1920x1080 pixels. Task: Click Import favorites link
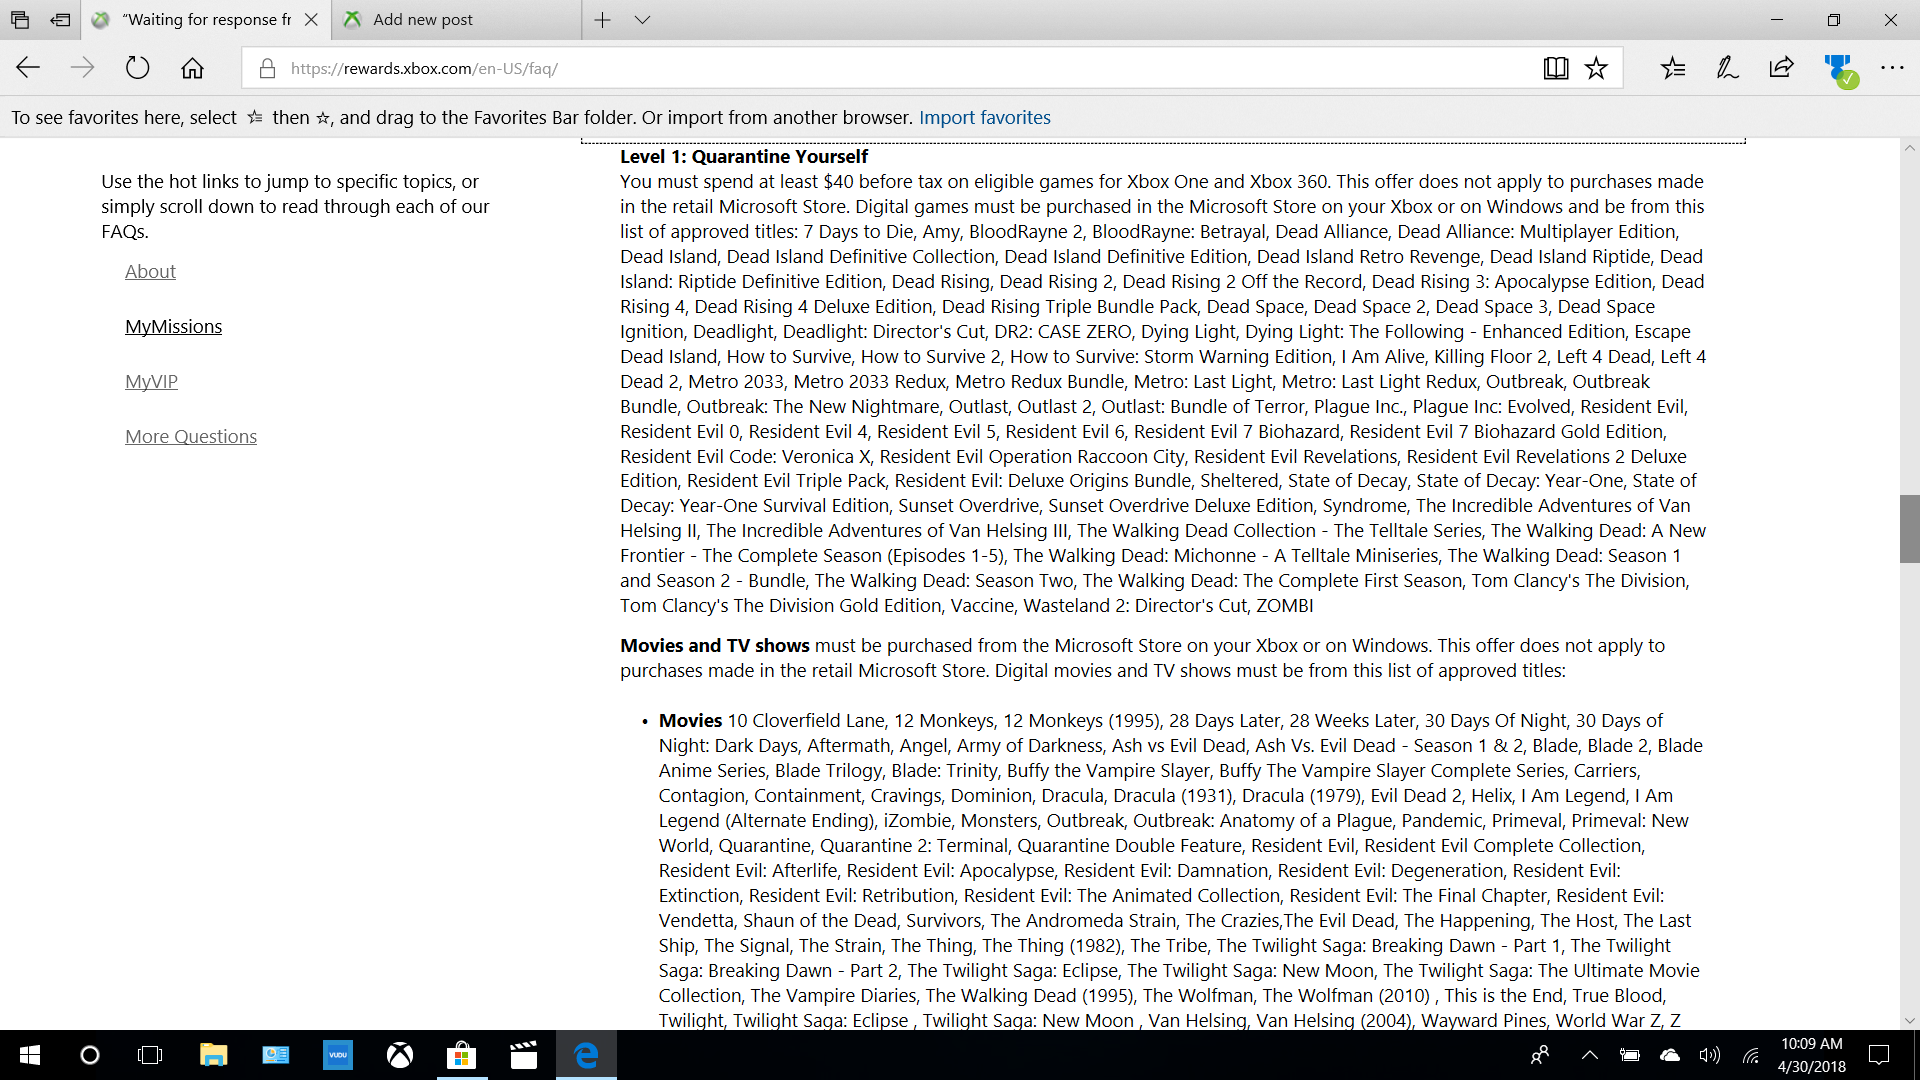pyautogui.click(x=984, y=117)
